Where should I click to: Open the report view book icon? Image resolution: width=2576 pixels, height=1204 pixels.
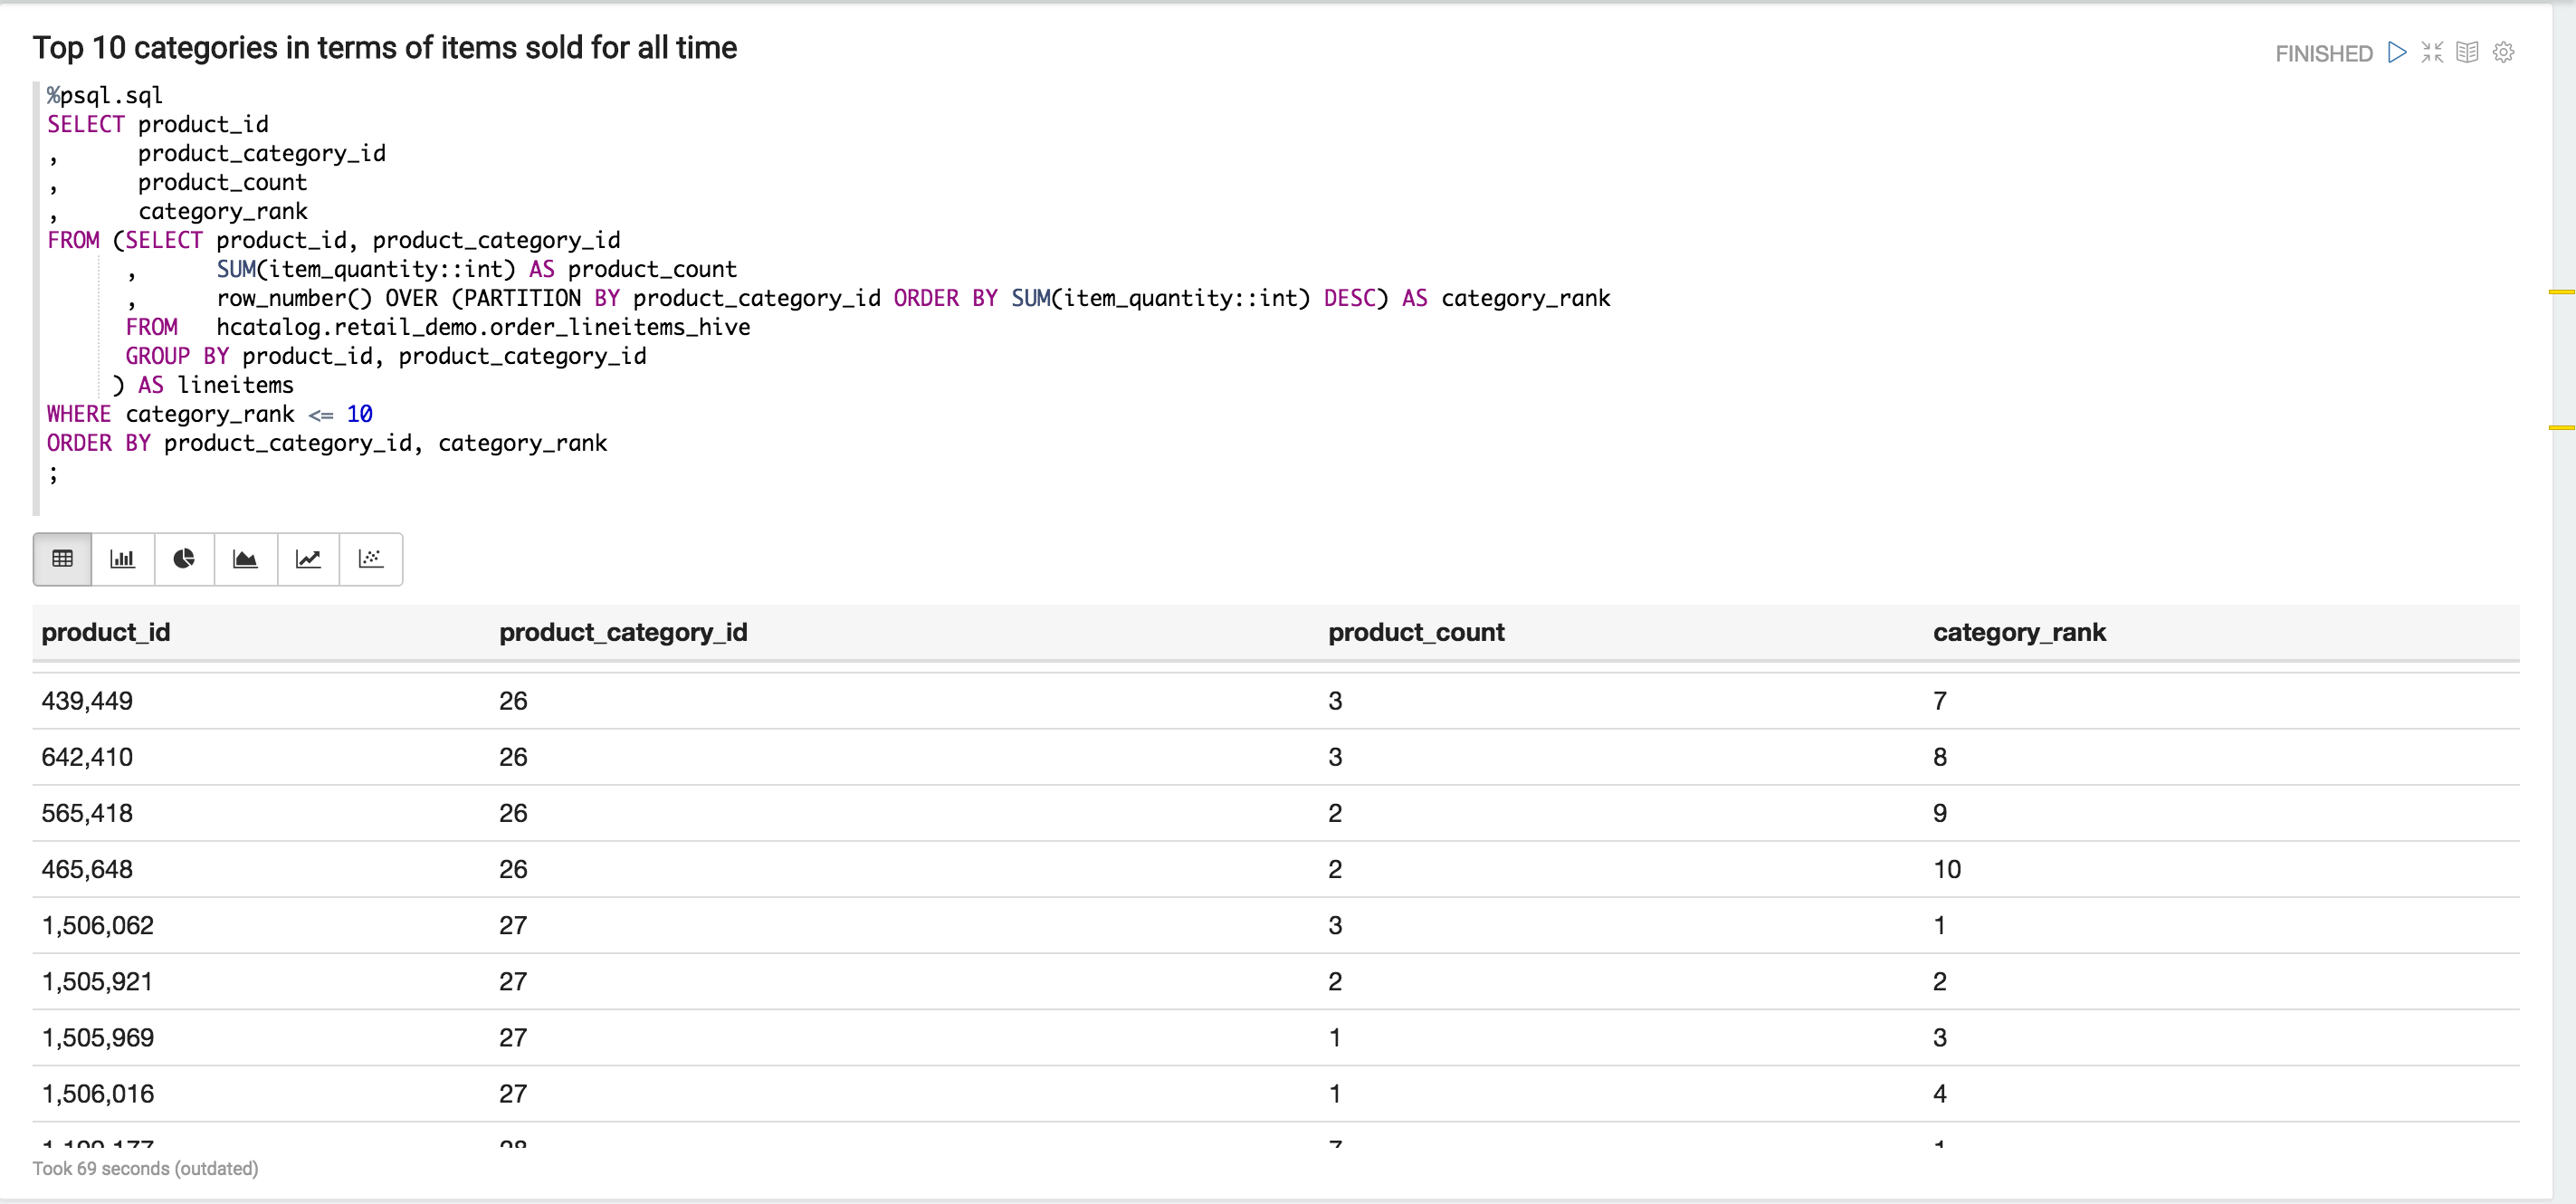coord(2468,52)
